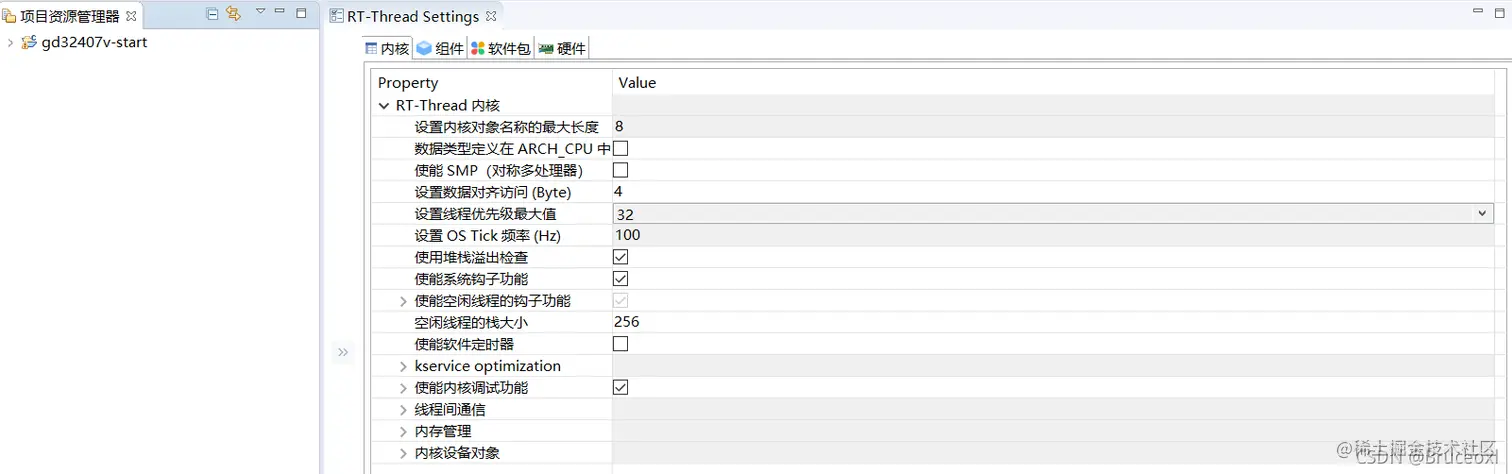1512x474 pixels.
Task: Select kservice optimization row text
Action: tap(487, 366)
